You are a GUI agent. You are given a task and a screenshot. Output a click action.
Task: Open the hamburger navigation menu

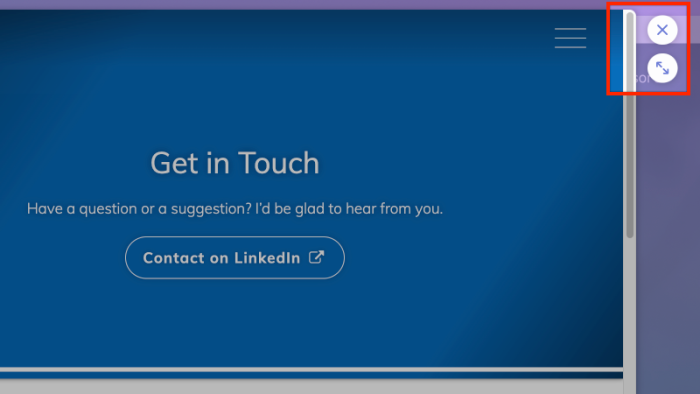tap(570, 38)
